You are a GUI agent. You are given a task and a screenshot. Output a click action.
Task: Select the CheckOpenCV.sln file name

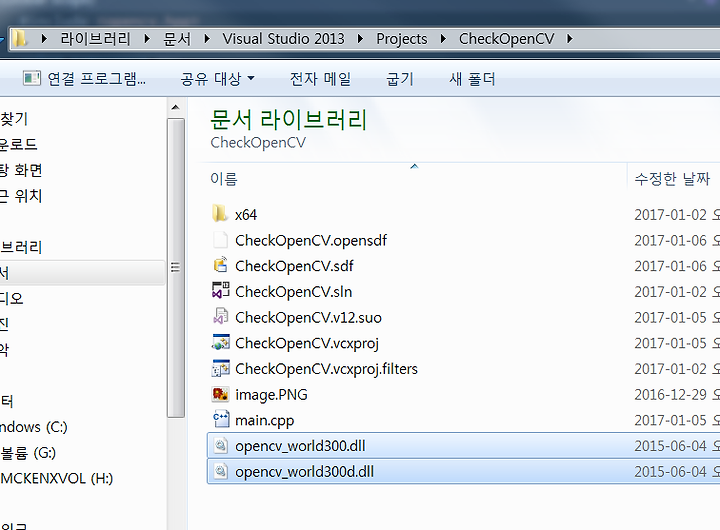pos(293,292)
